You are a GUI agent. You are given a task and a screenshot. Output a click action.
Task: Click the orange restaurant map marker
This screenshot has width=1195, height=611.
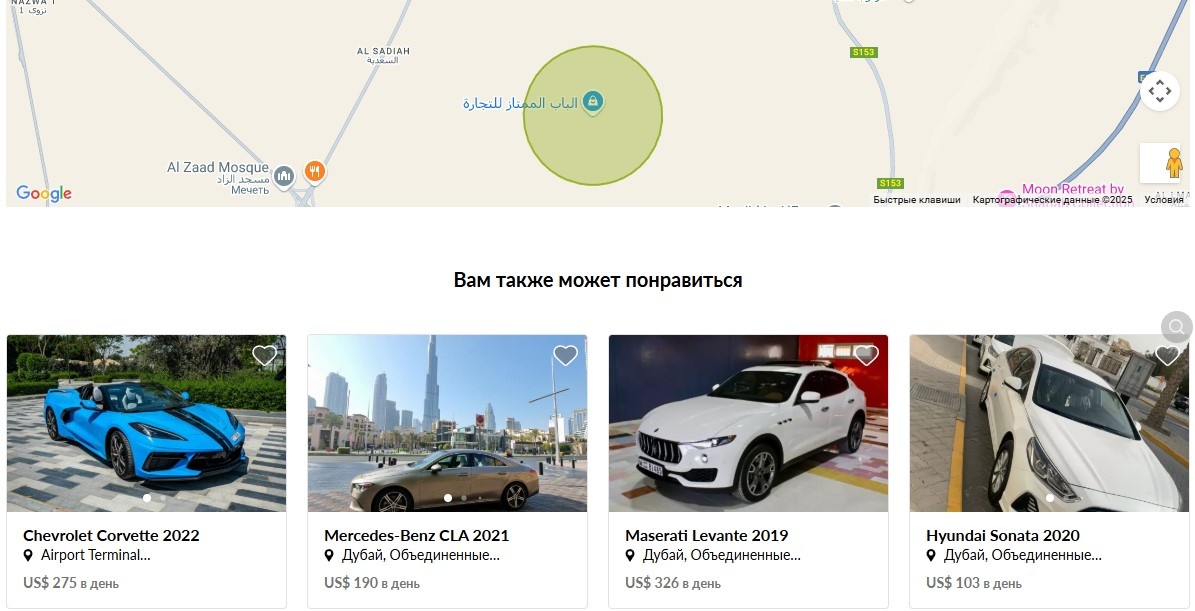pos(315,171)
